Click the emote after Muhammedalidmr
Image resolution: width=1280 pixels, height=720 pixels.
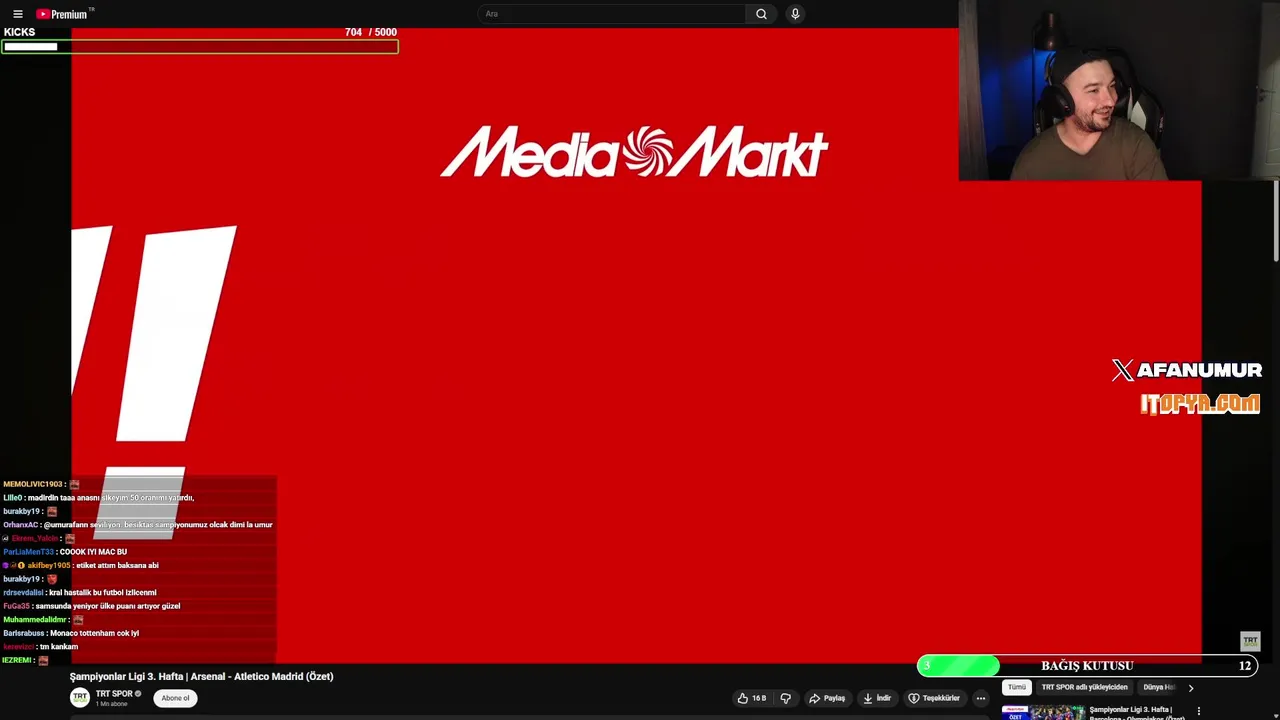click(78, 620)
